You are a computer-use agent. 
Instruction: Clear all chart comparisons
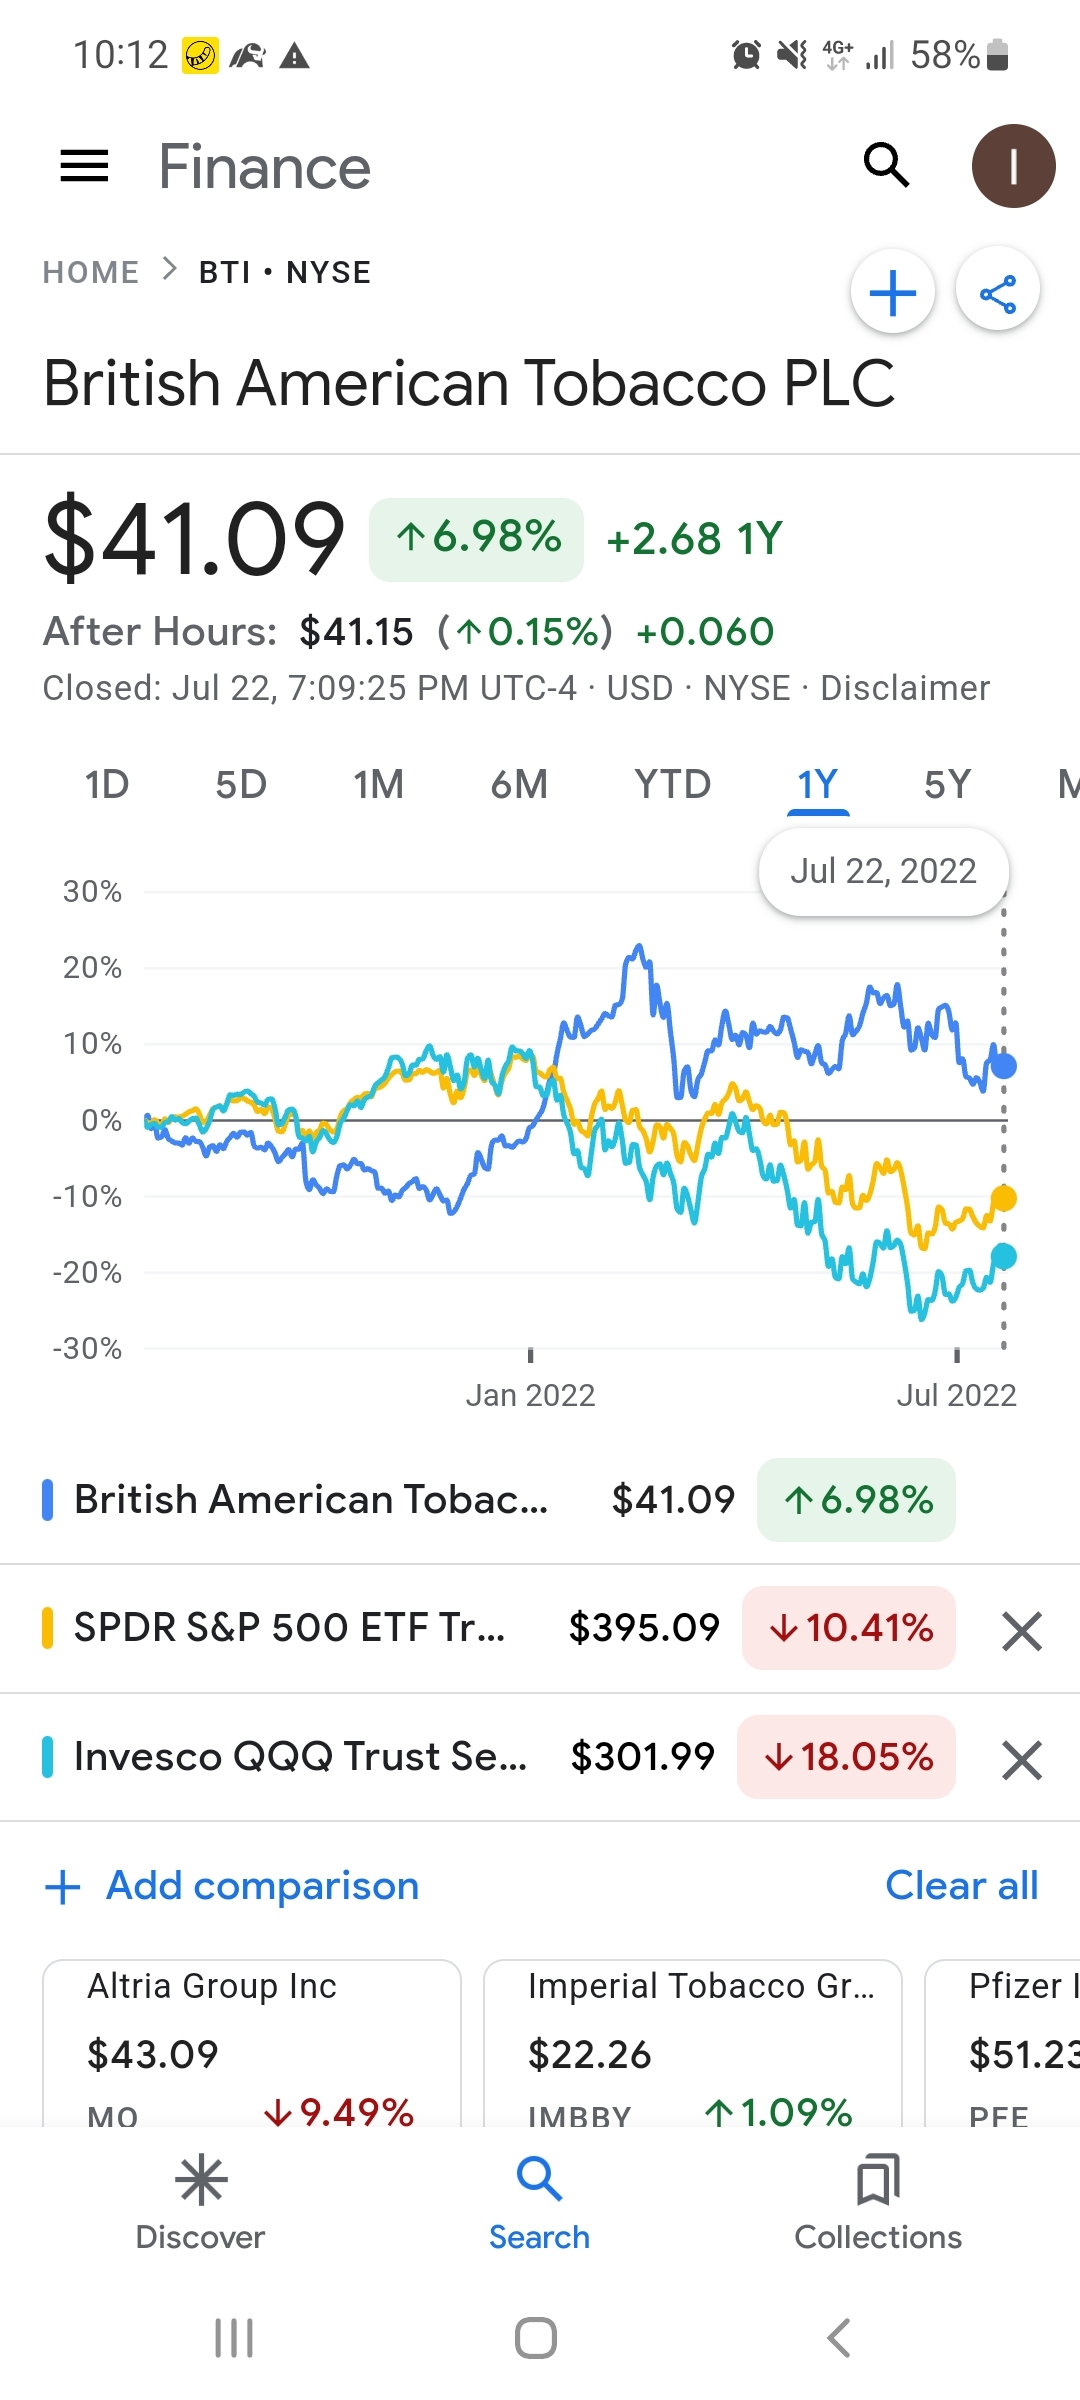tap(961, 1886)
